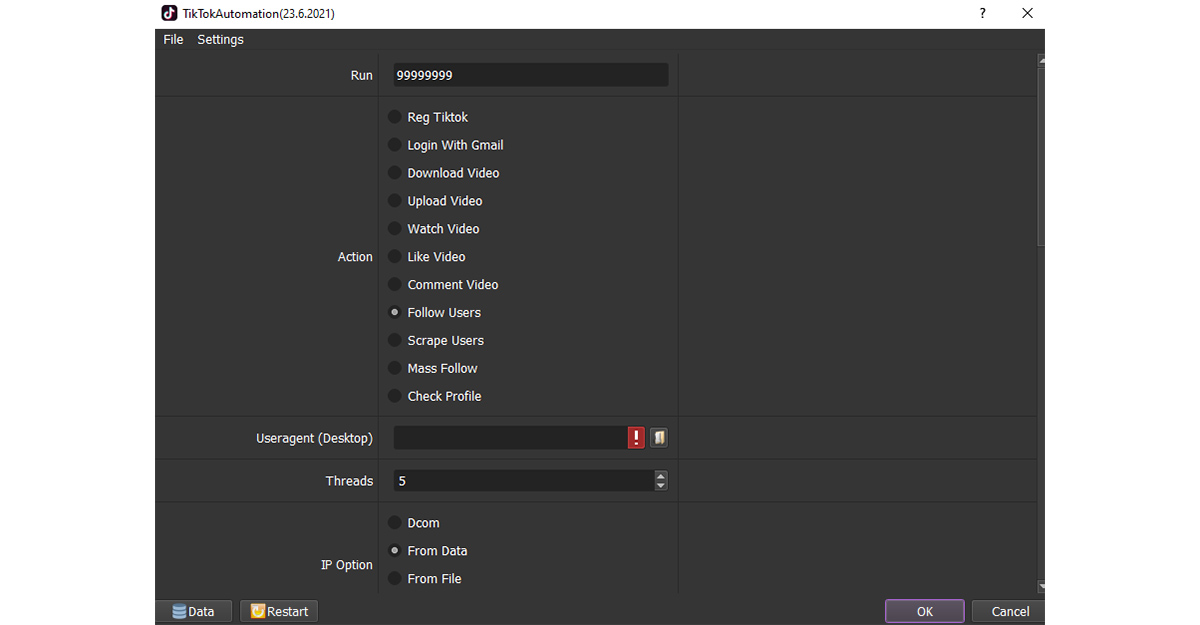
Task: Click the question mark help button
Action: click(982, 13)
